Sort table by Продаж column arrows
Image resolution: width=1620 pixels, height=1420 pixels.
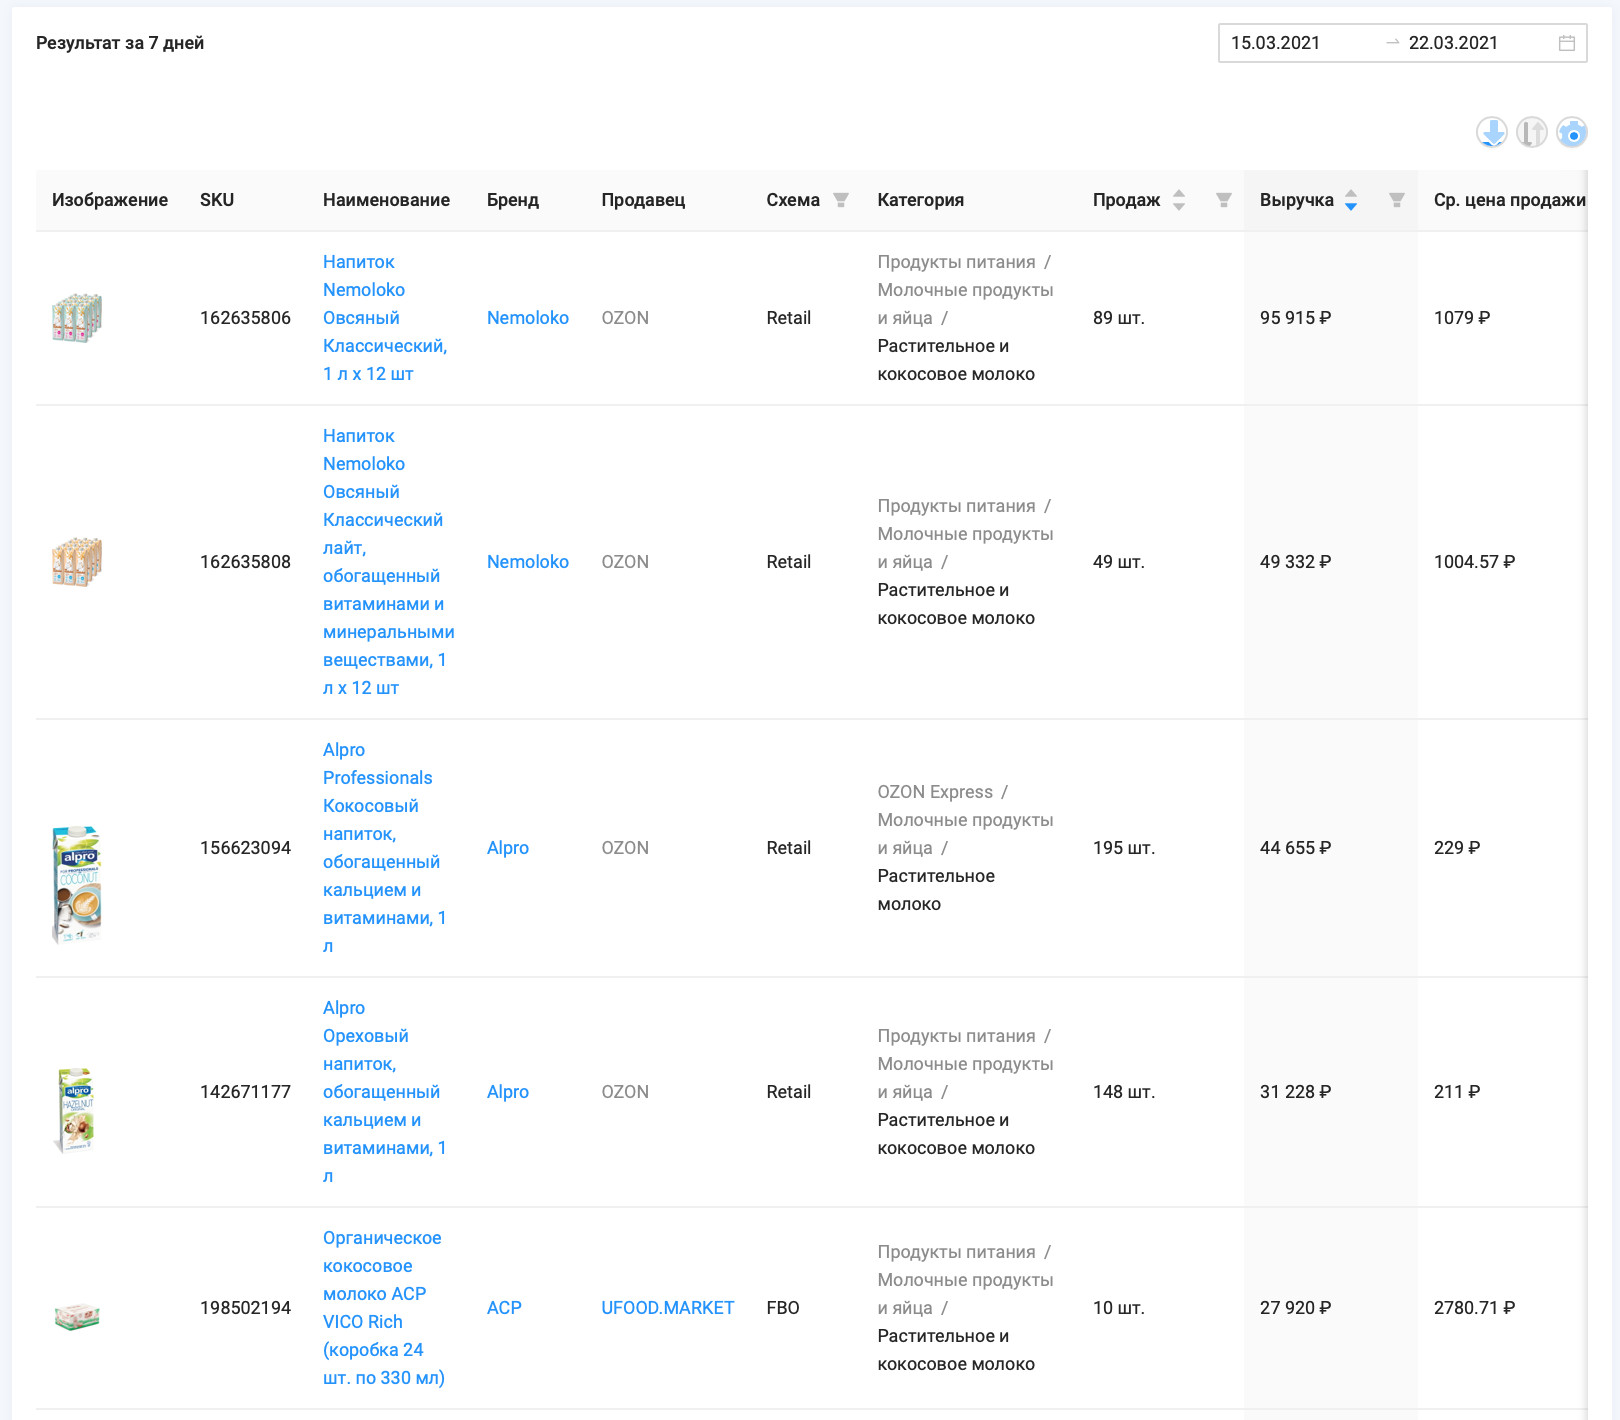[1179, 200]
